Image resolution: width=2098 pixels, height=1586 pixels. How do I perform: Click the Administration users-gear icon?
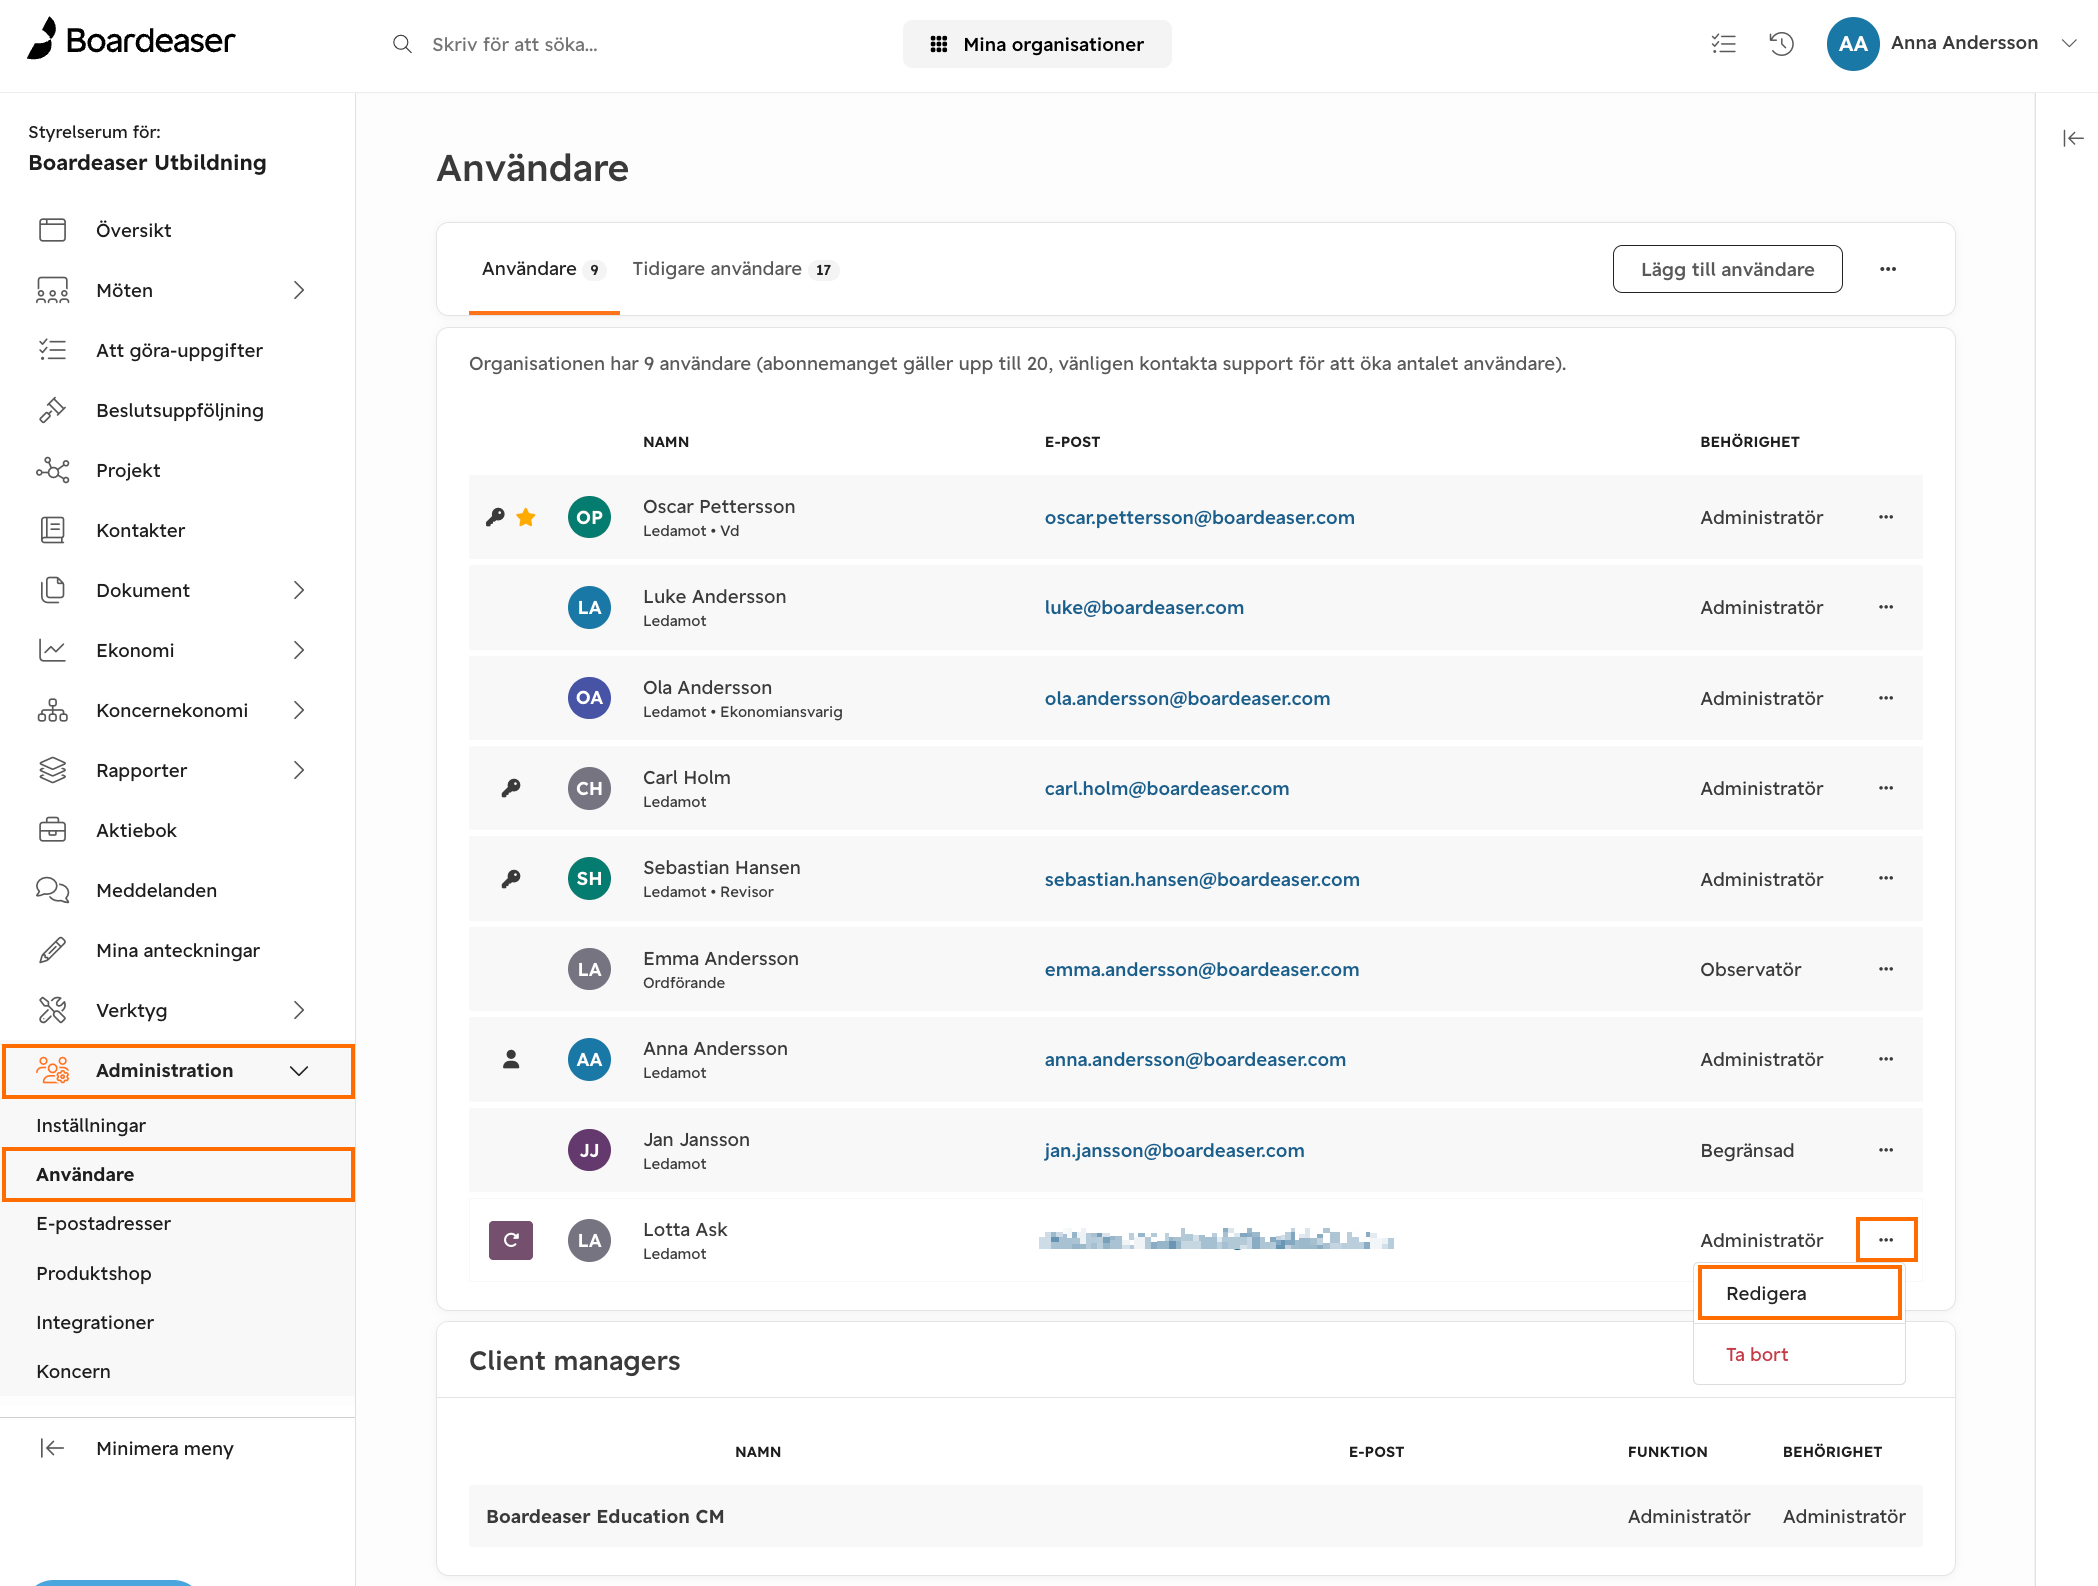[52, 1070]
